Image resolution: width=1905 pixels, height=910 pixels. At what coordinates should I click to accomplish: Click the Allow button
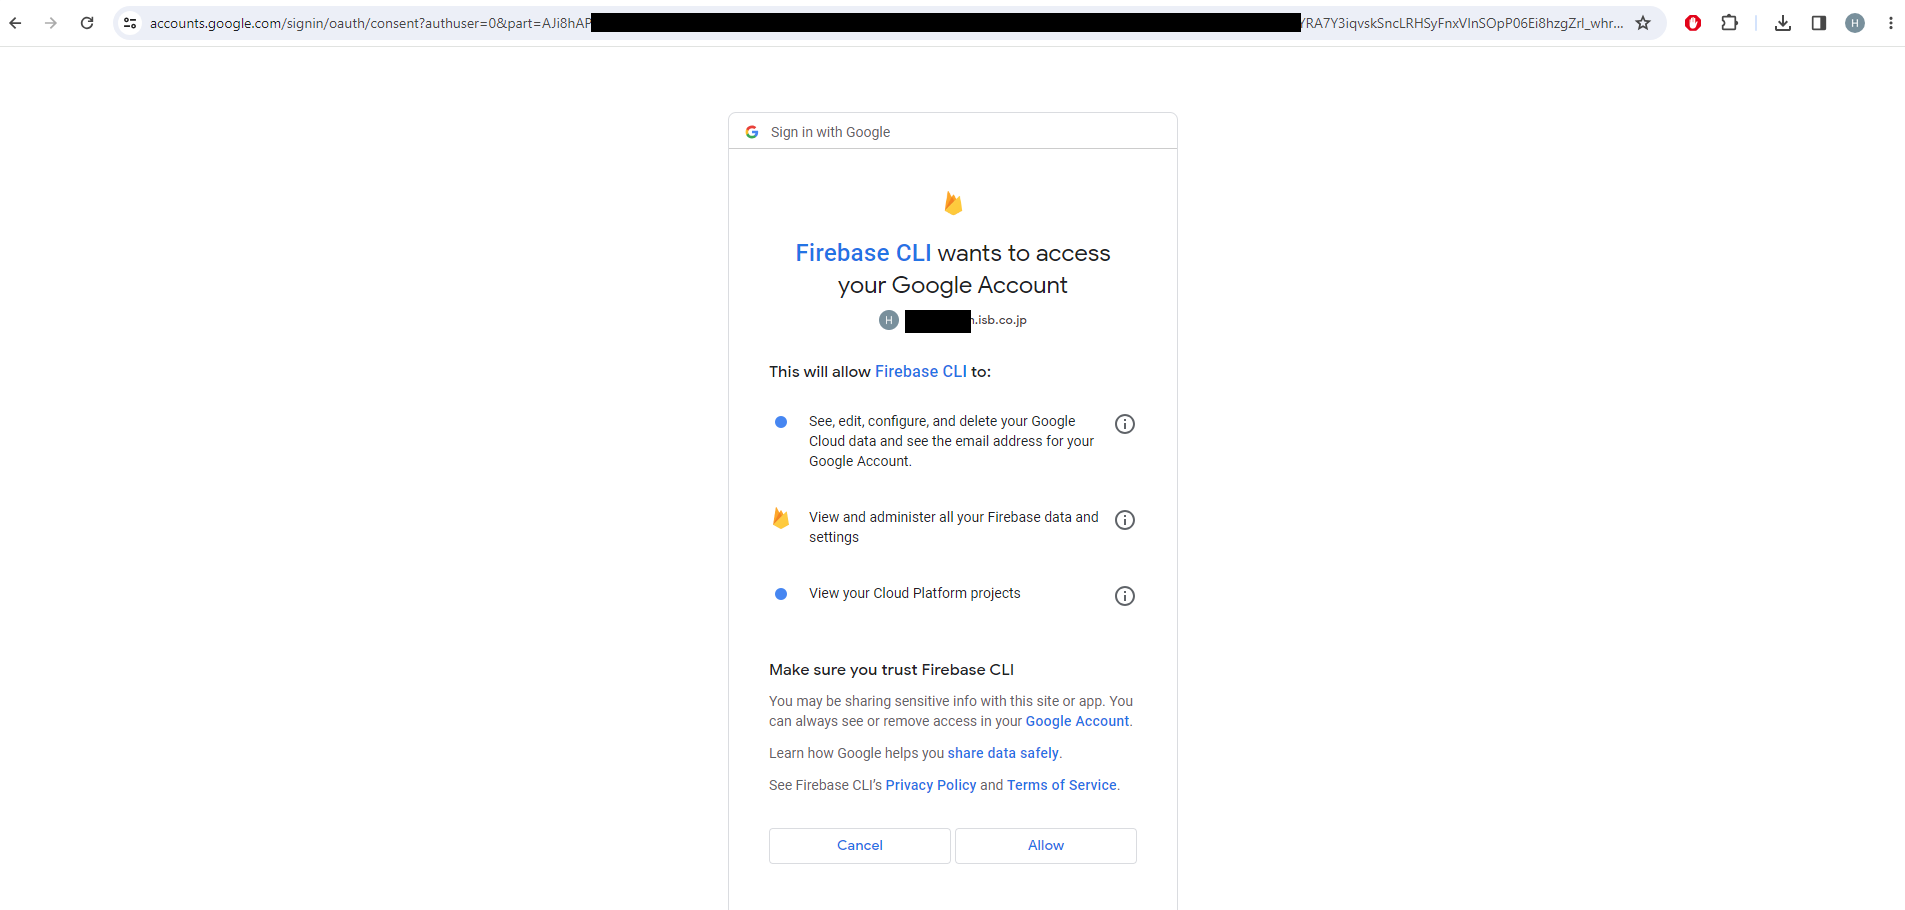click(1045, 846)
